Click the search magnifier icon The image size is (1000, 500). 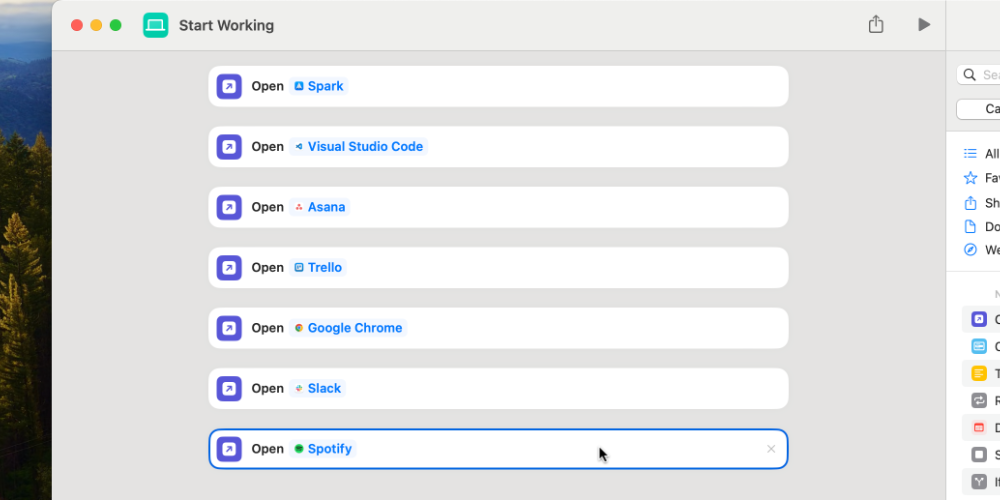coord(969,75)
